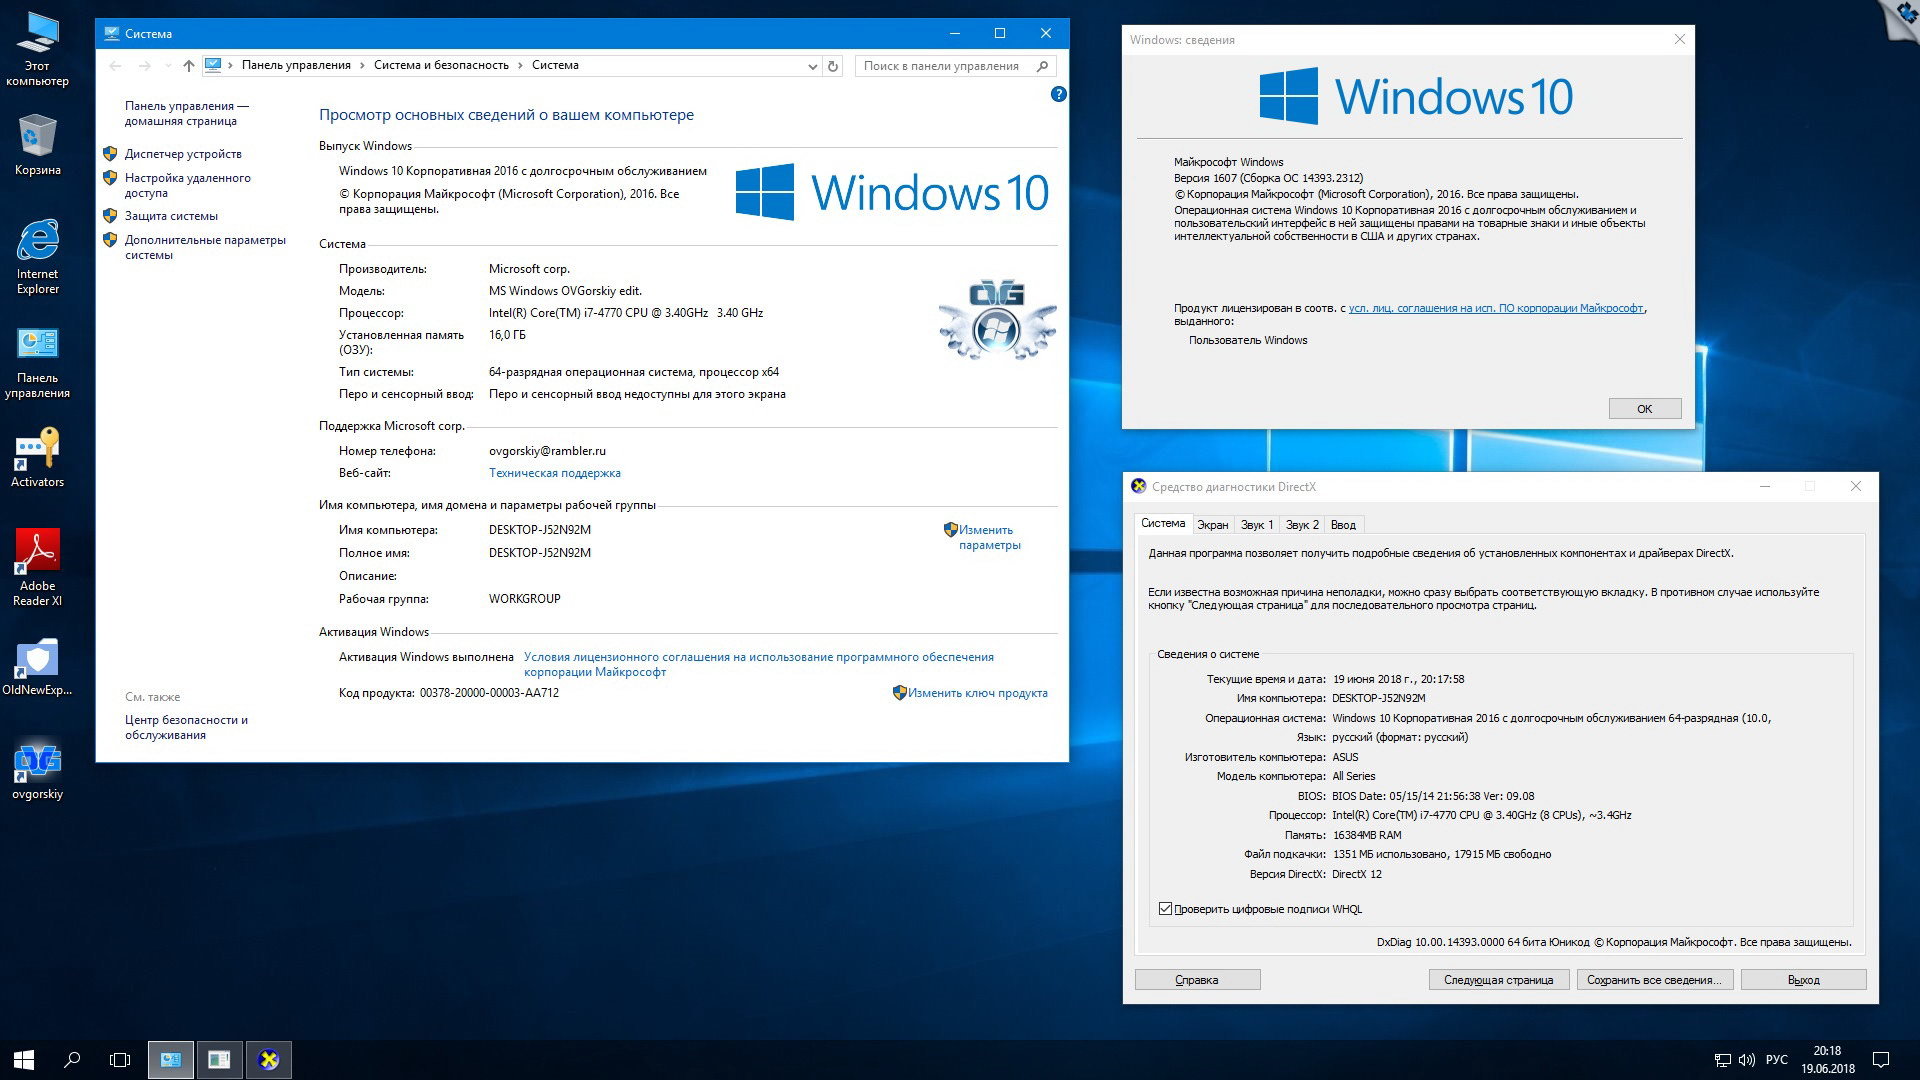Open the Корзина recycle bin icon
Viewport: 1920px width, 1080px height.
(37, 145)
